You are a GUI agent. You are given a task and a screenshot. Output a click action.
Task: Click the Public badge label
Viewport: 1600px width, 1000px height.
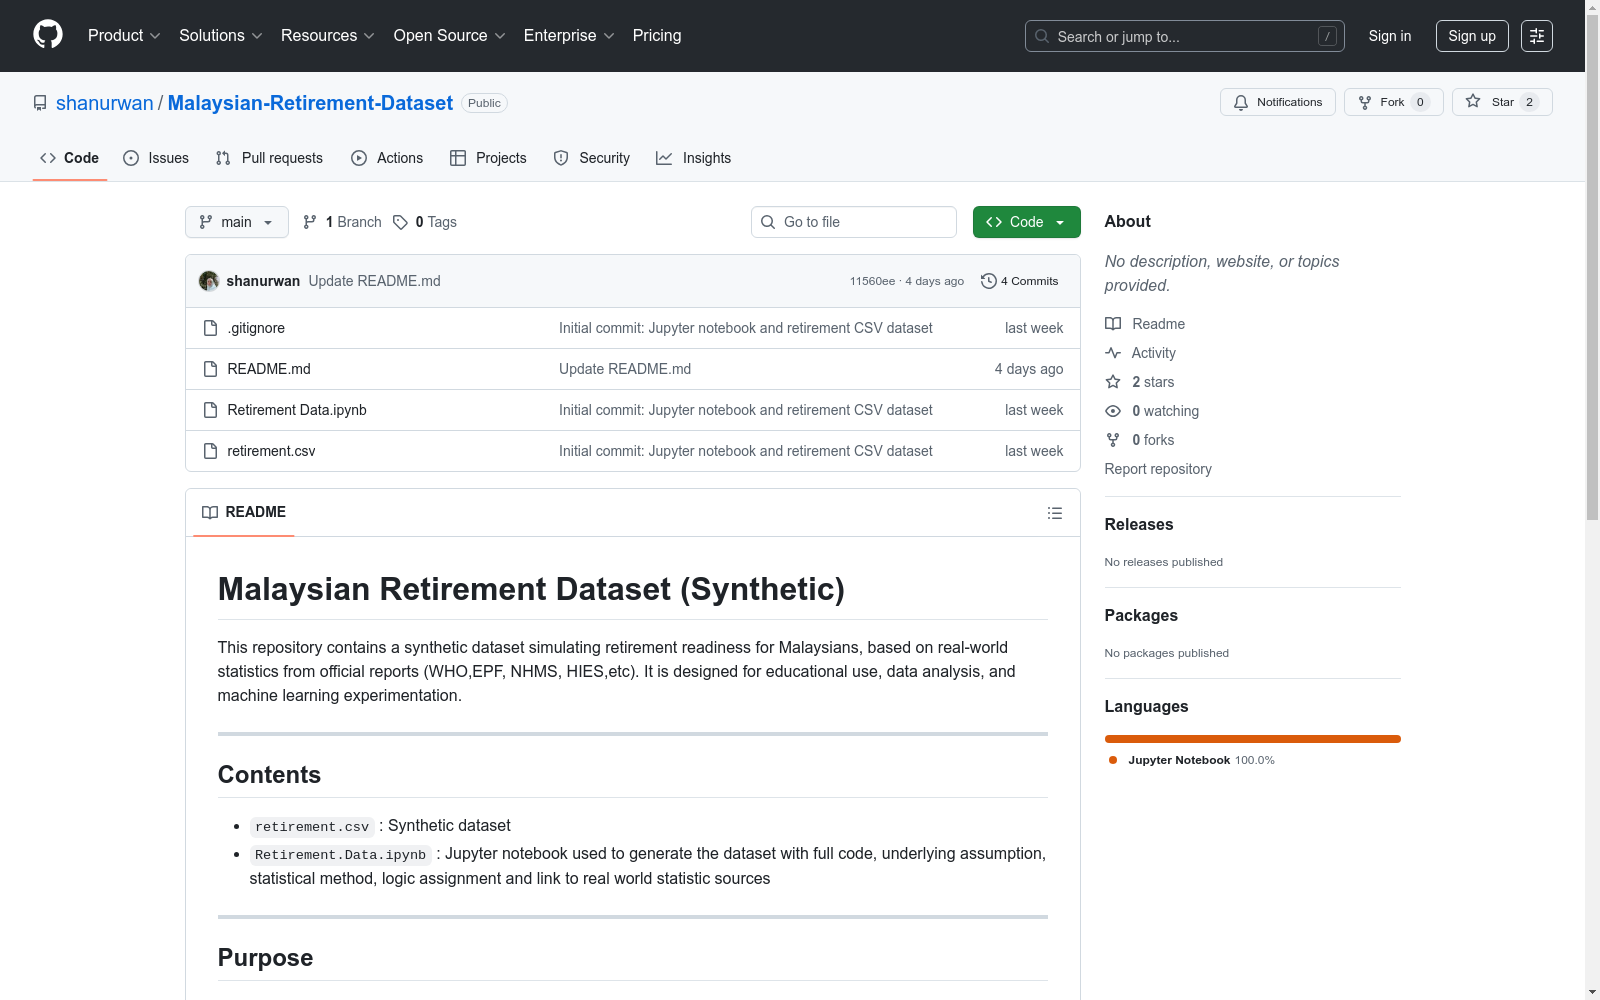pos(484,103)
